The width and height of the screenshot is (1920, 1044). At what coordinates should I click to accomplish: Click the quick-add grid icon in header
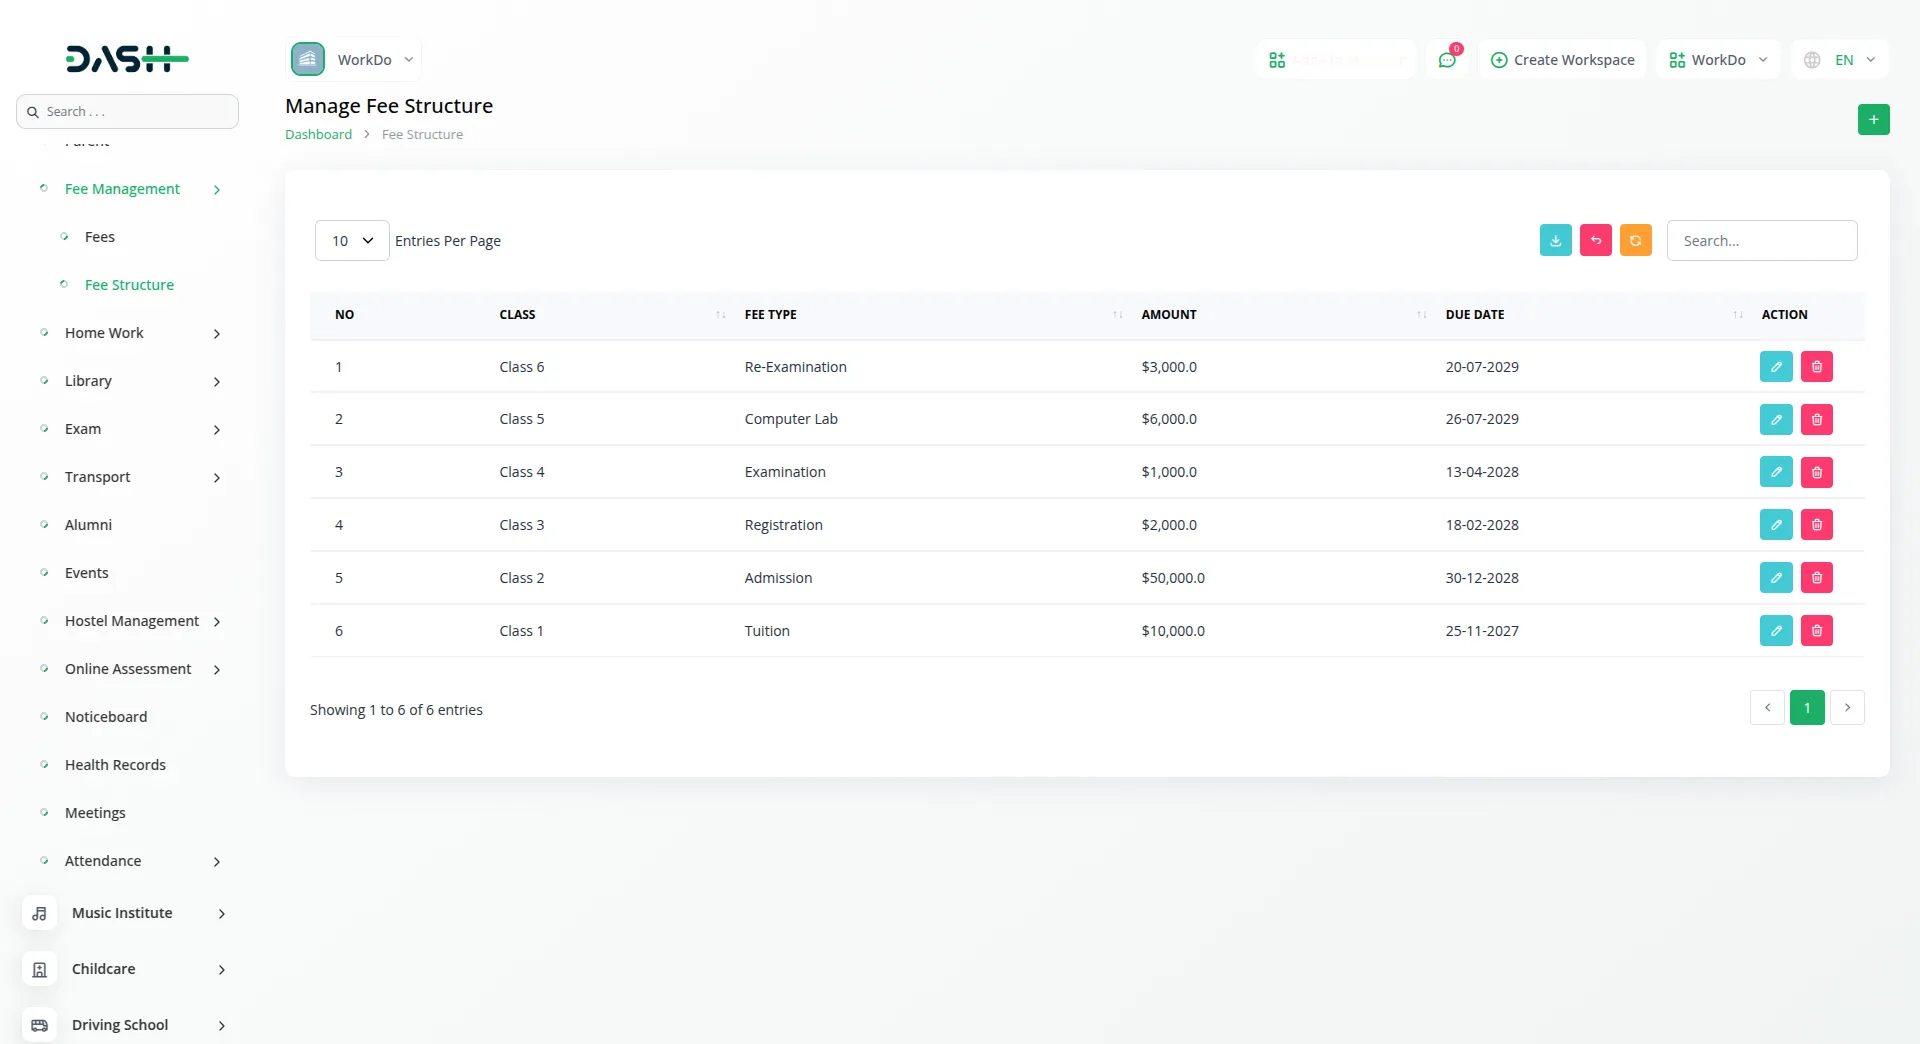[x=1277, y=60]
